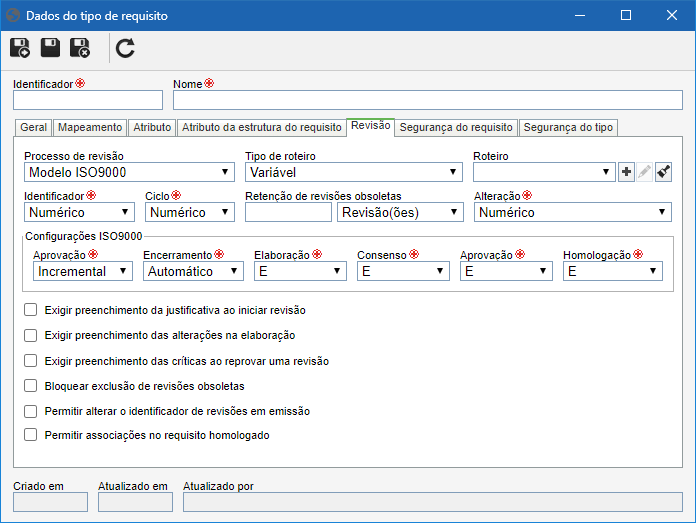Expand the Encerramento Automático dropdown
Viewport: 696px width, 523px height.
click(193, 271)
